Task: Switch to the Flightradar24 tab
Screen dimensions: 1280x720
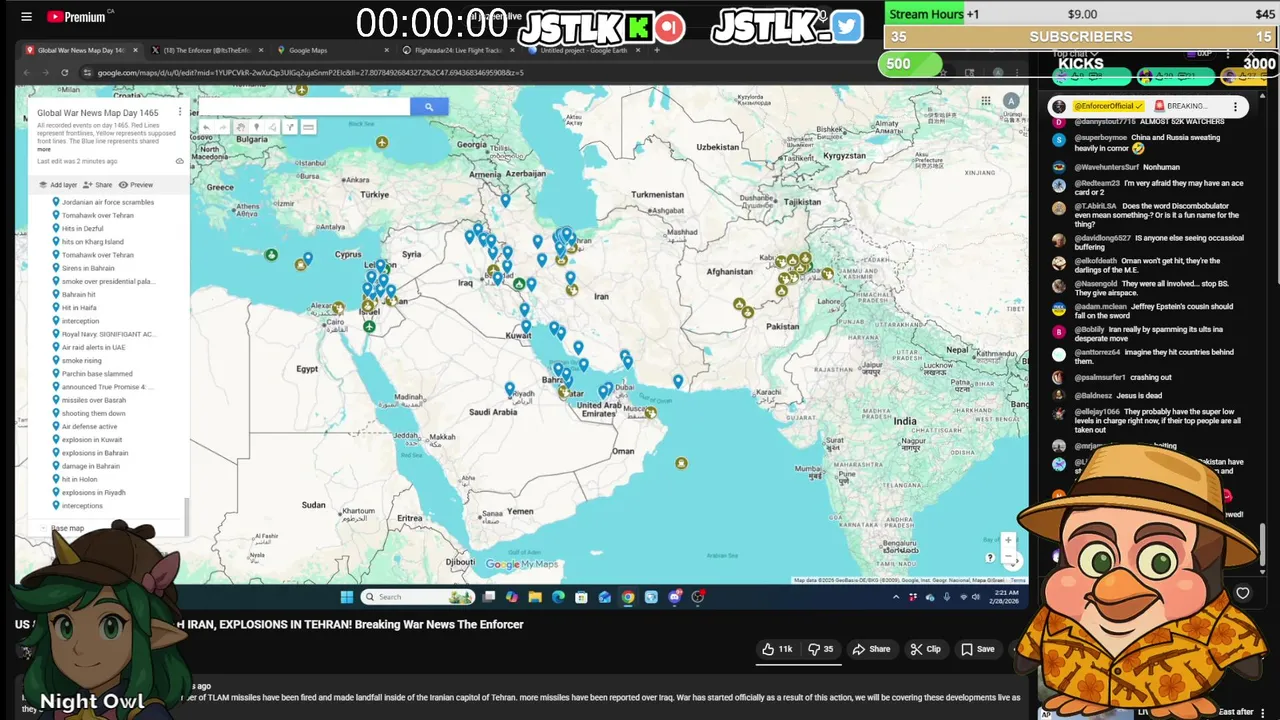Action: coord(456,50)
